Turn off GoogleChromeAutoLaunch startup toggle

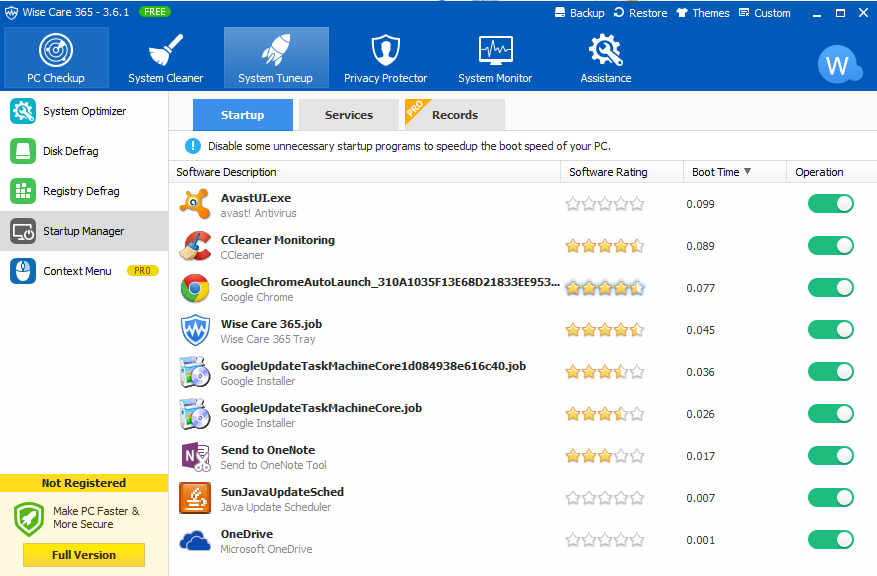(831, 287)
